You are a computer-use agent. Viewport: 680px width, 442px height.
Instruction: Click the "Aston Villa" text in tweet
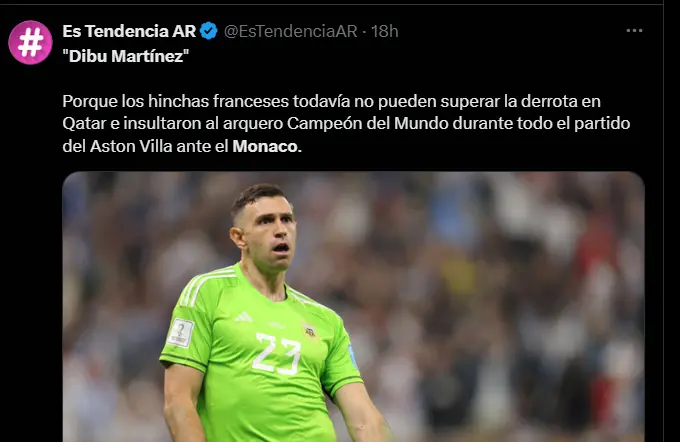(131, 146)
